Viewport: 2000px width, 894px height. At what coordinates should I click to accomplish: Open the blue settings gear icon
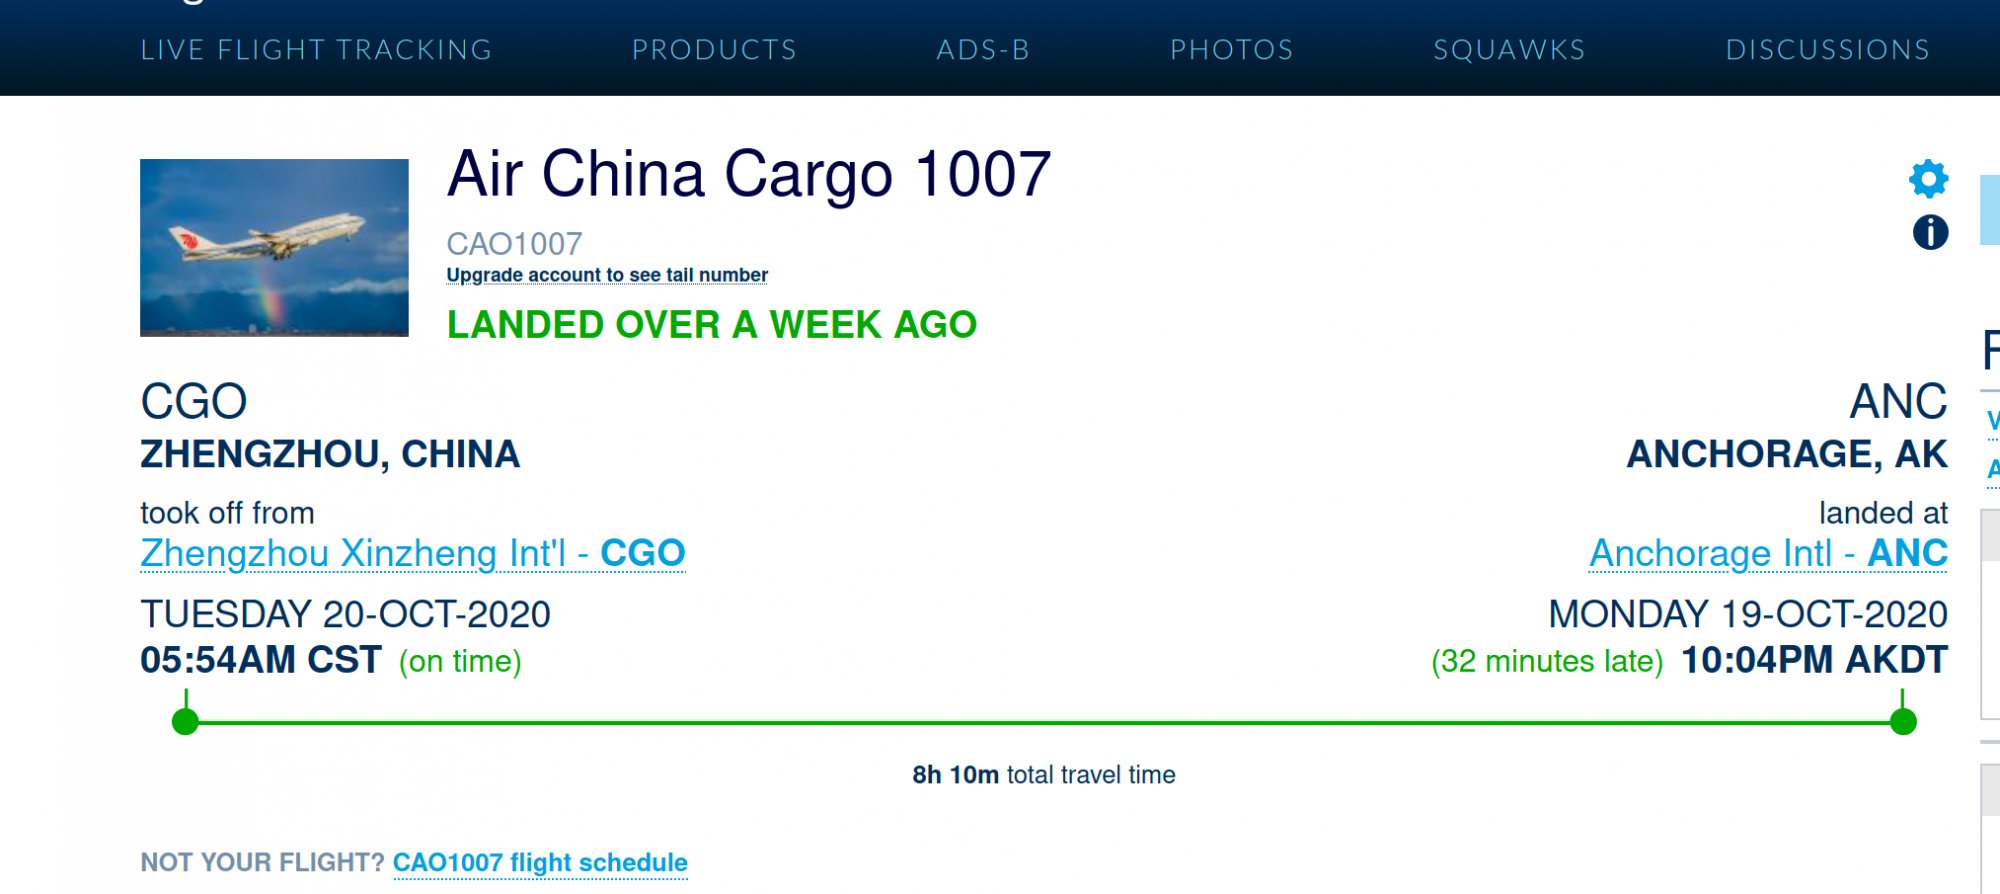tap(1929, 179)
